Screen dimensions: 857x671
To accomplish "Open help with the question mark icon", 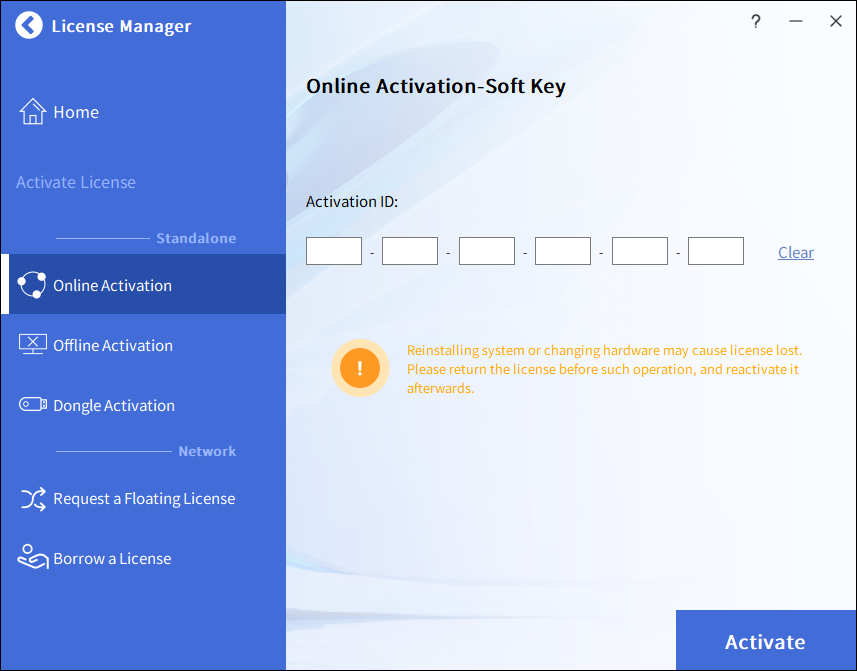I will [756, 21].
